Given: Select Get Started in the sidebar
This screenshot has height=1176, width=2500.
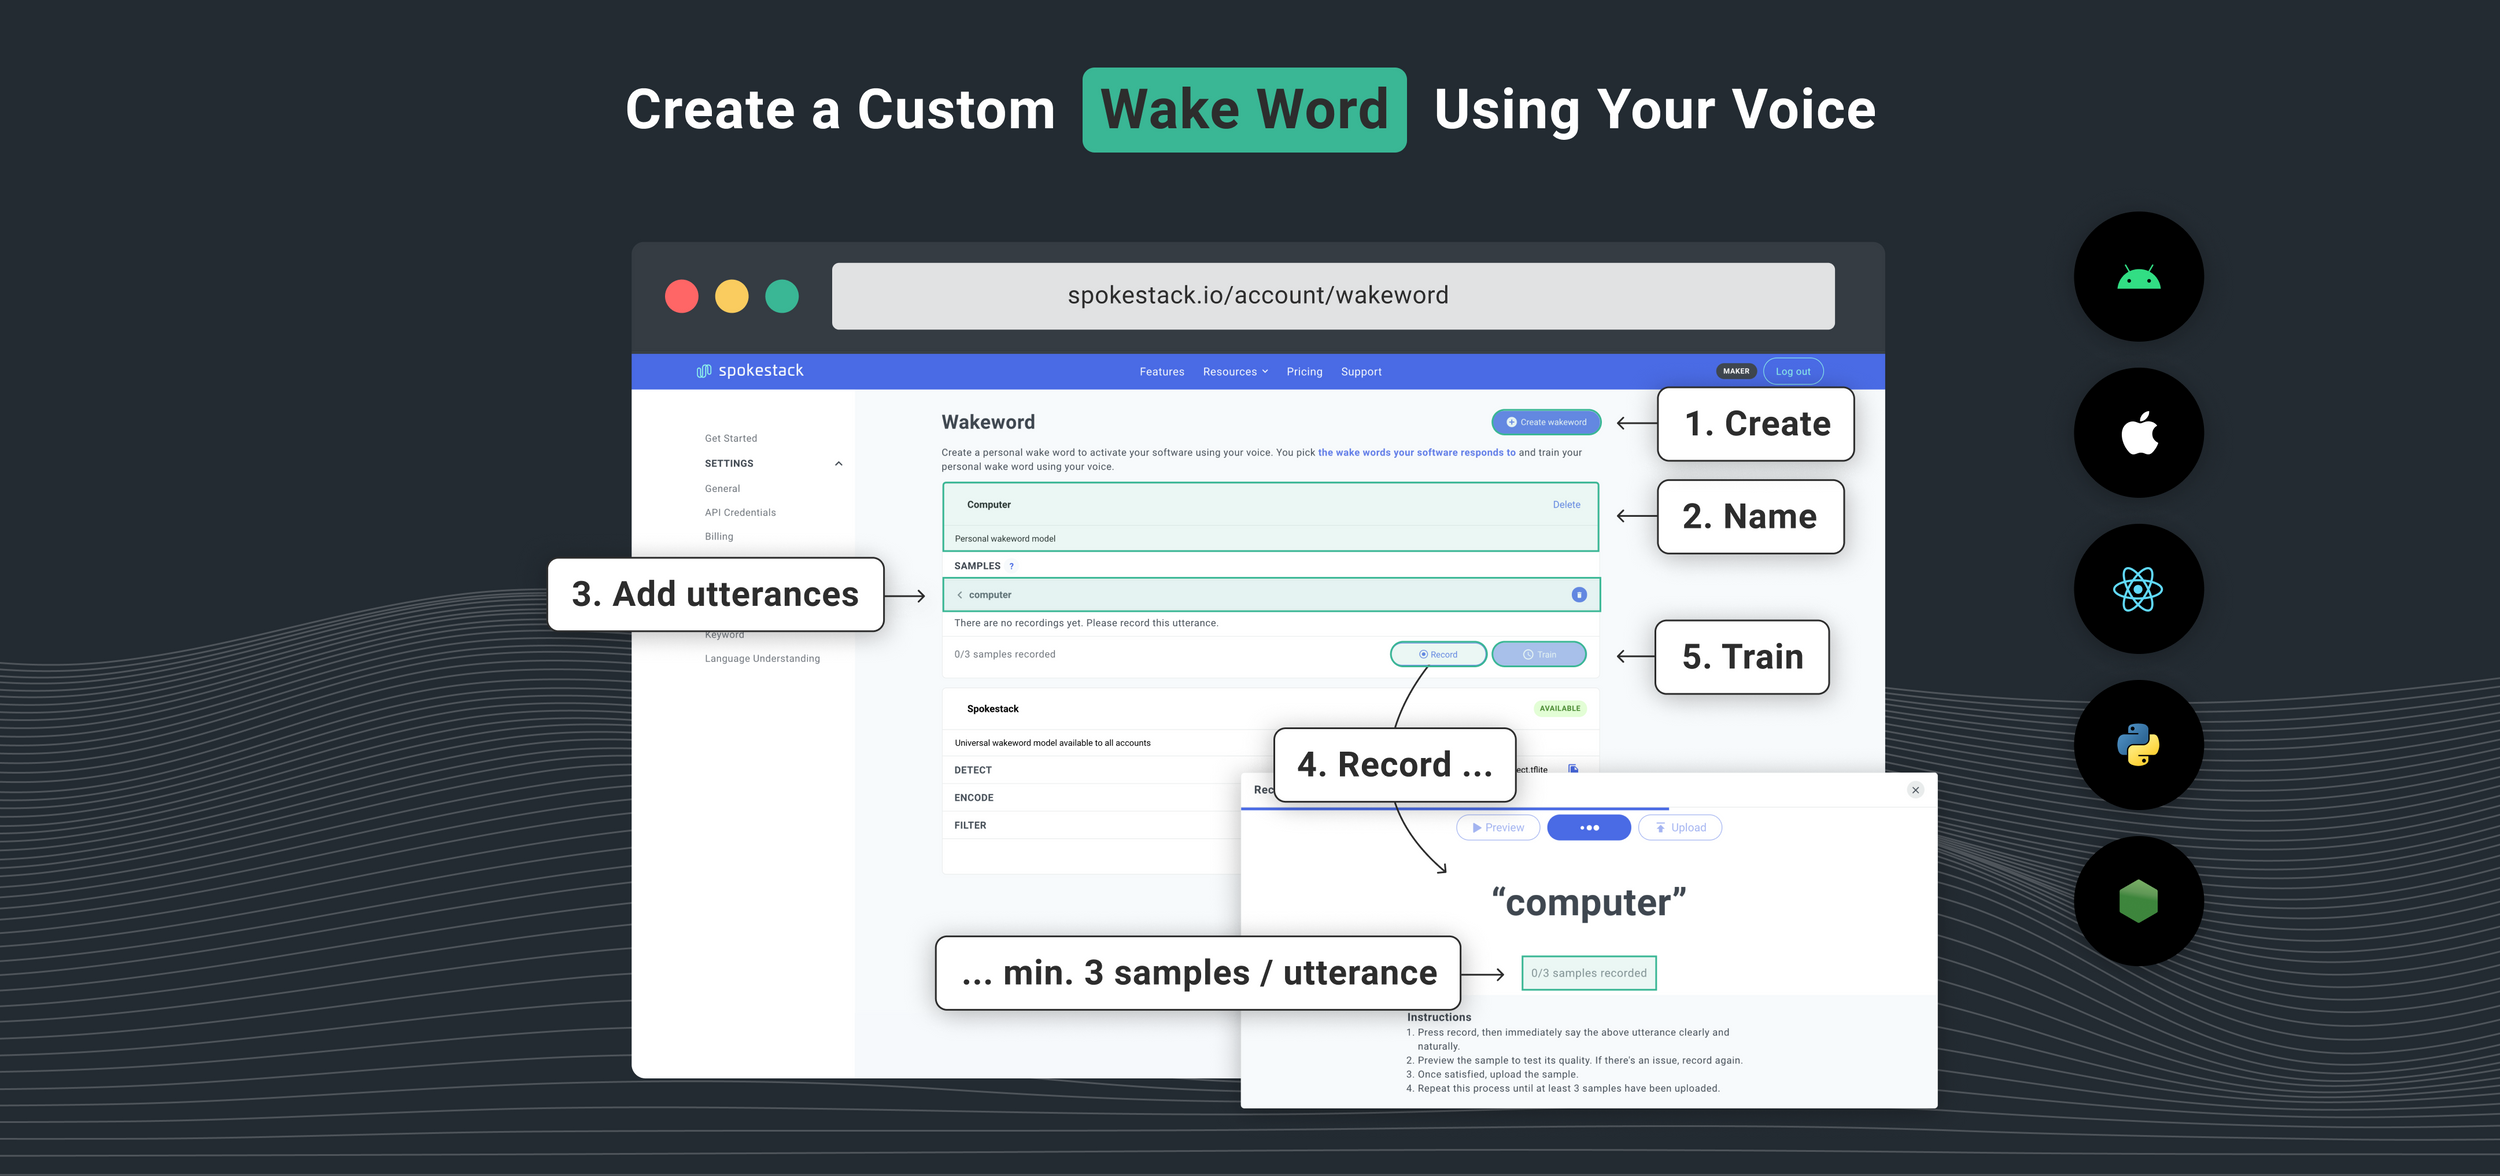Looking at the screenshot, I should tap(731, 439).
